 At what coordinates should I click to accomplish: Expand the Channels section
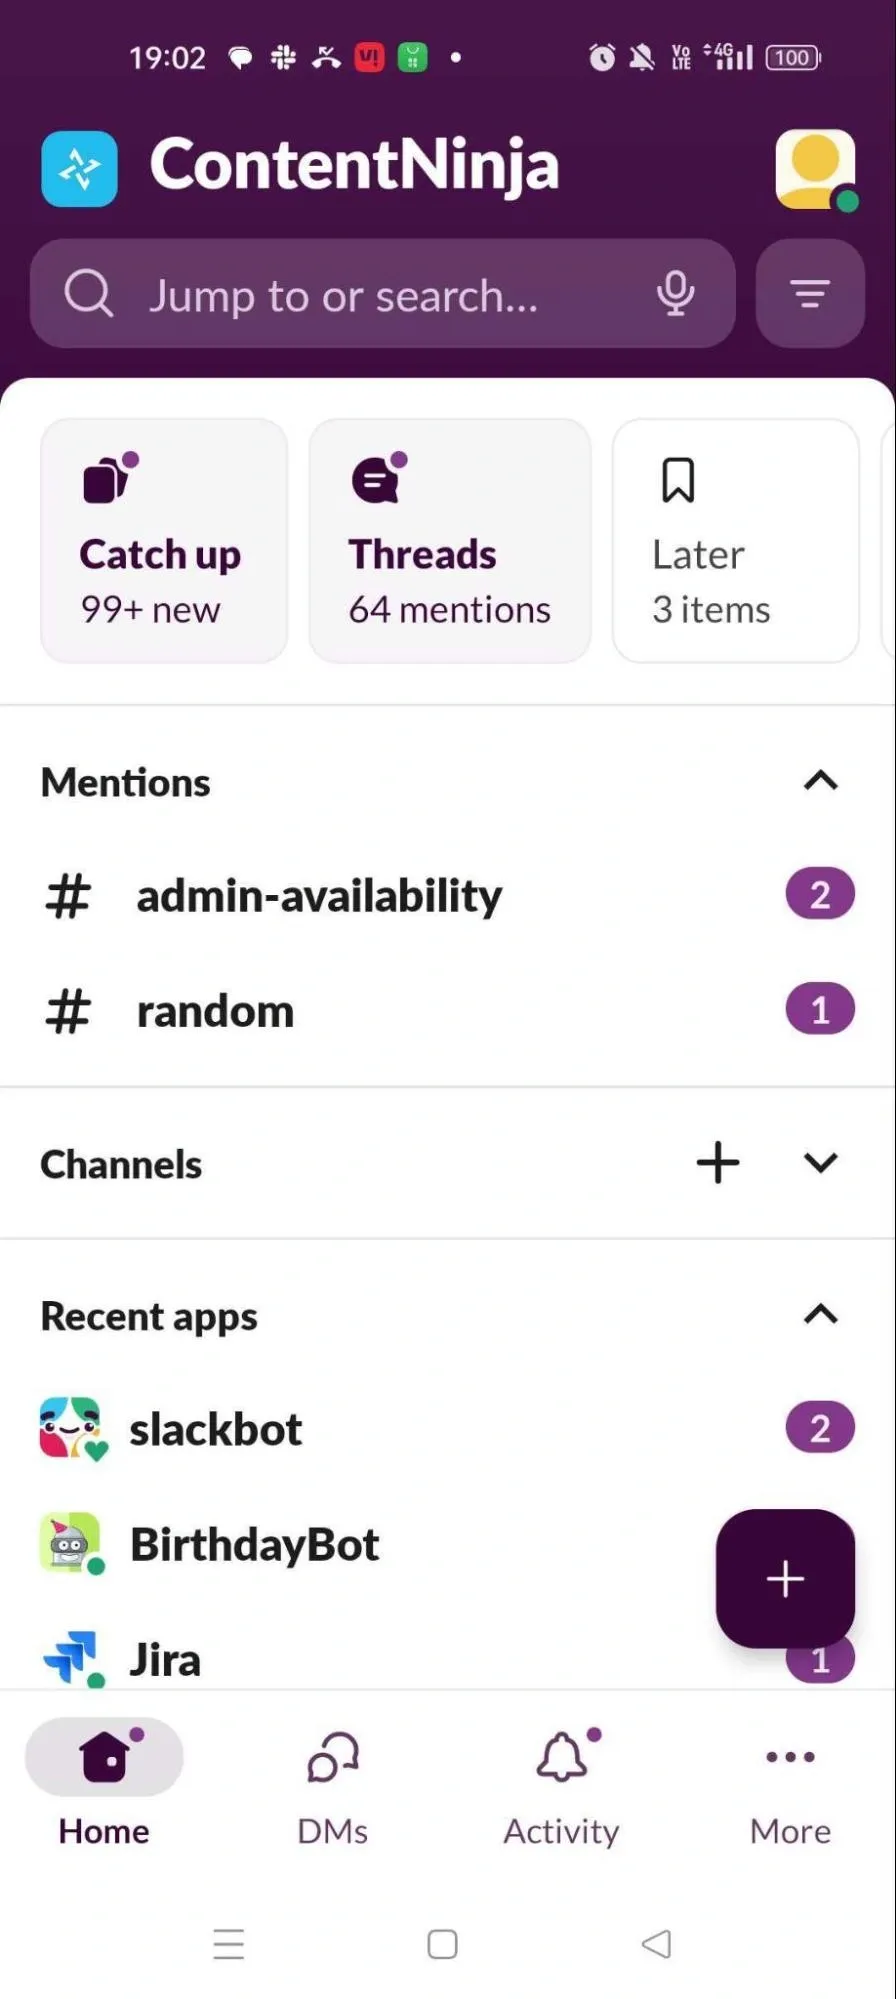click(x=820, y=1163)
